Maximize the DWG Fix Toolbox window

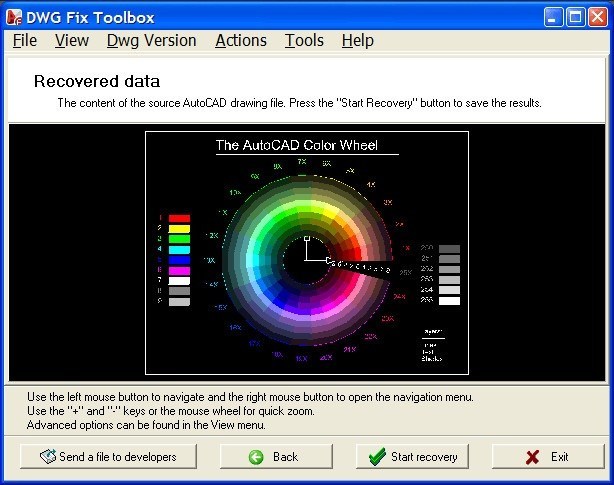pos(576,17)
